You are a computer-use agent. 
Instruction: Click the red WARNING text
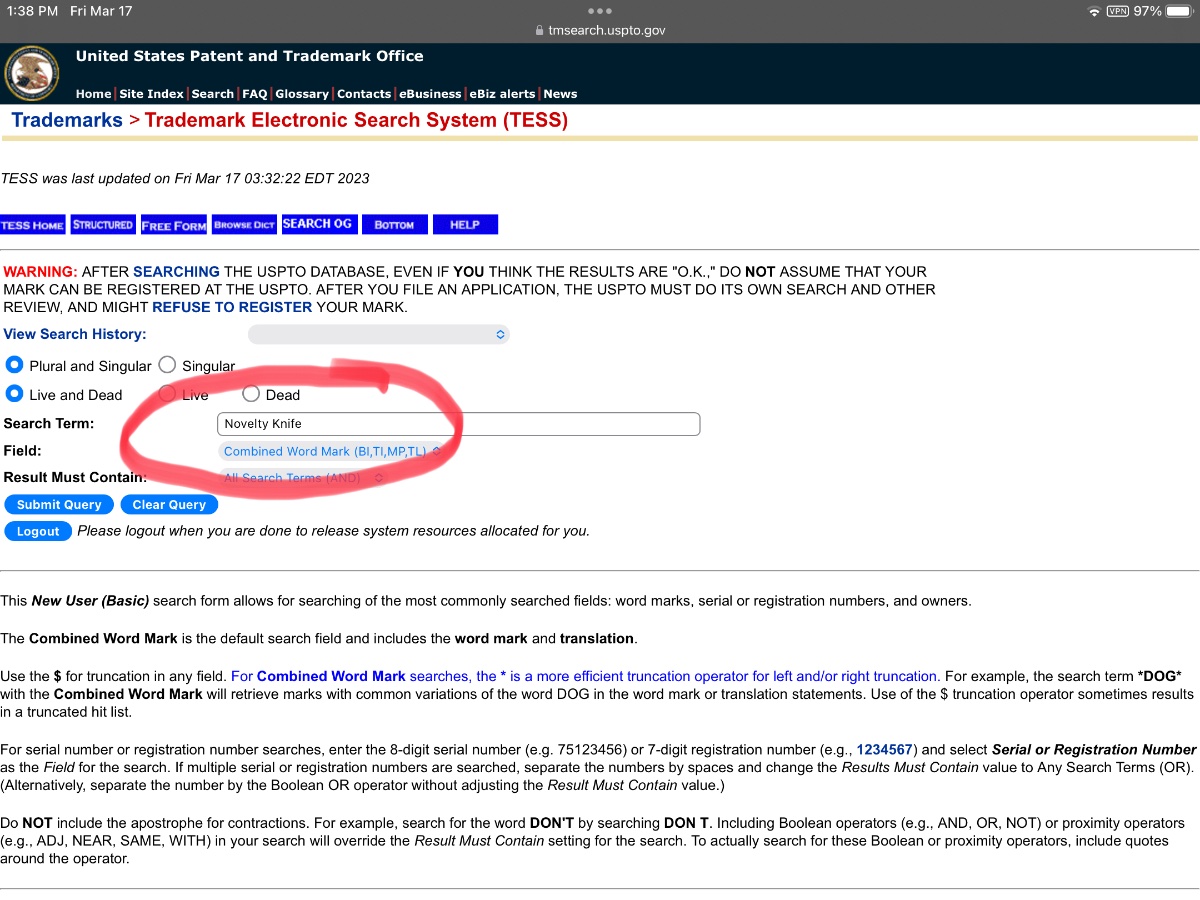[x=40, y=271]
